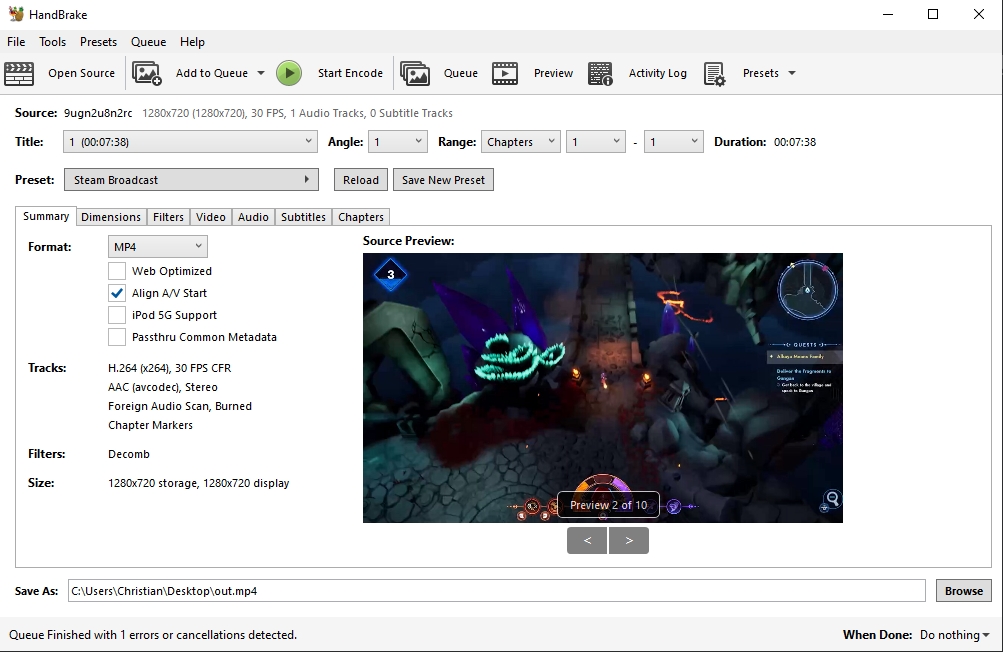Screen dimensions: 1003x652
Task: Click the green Start Encode play icon
Action: pyautogui.click(x=289, y=74)
